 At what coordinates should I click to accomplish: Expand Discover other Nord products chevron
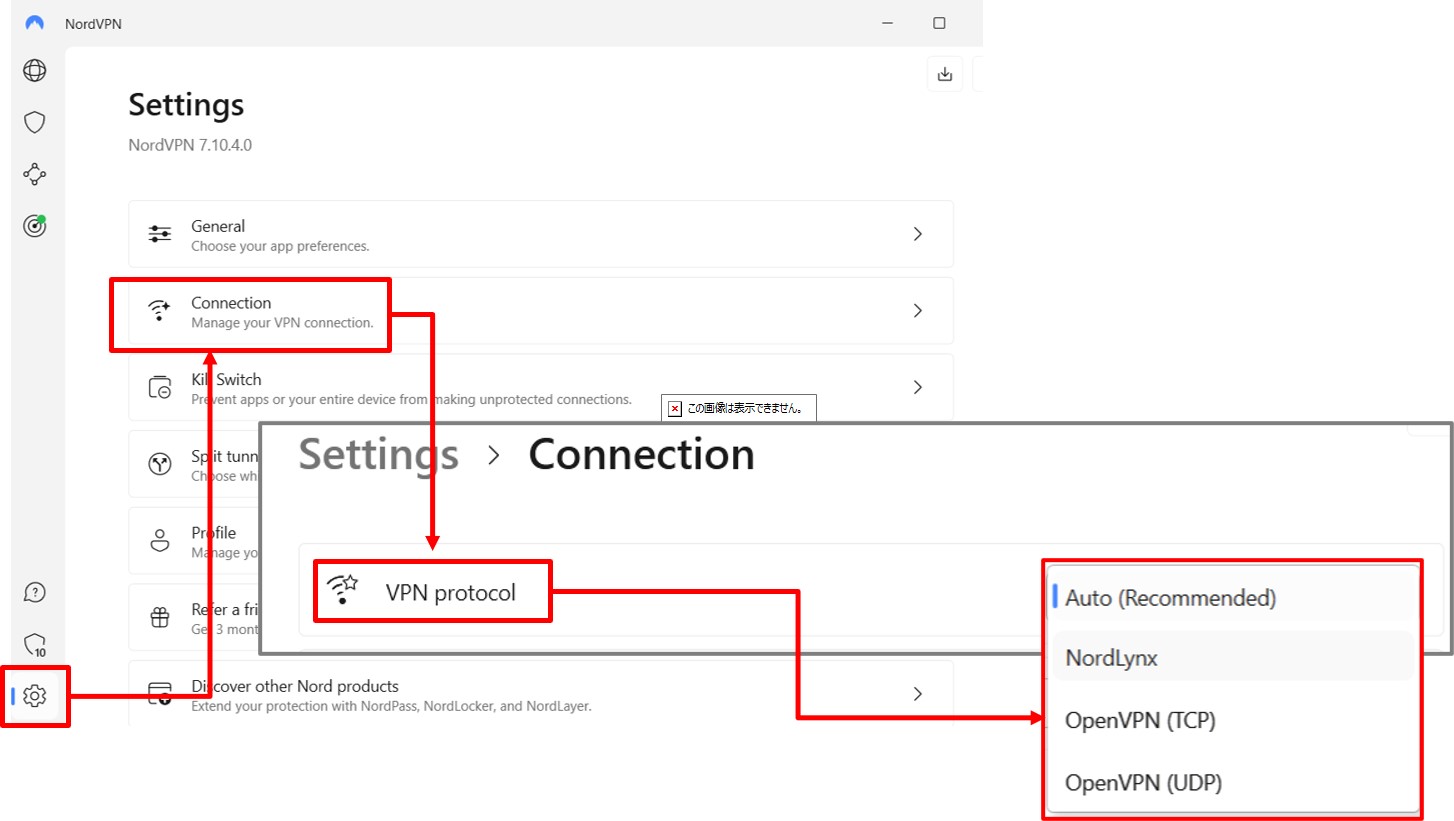(x=917, y=693)
